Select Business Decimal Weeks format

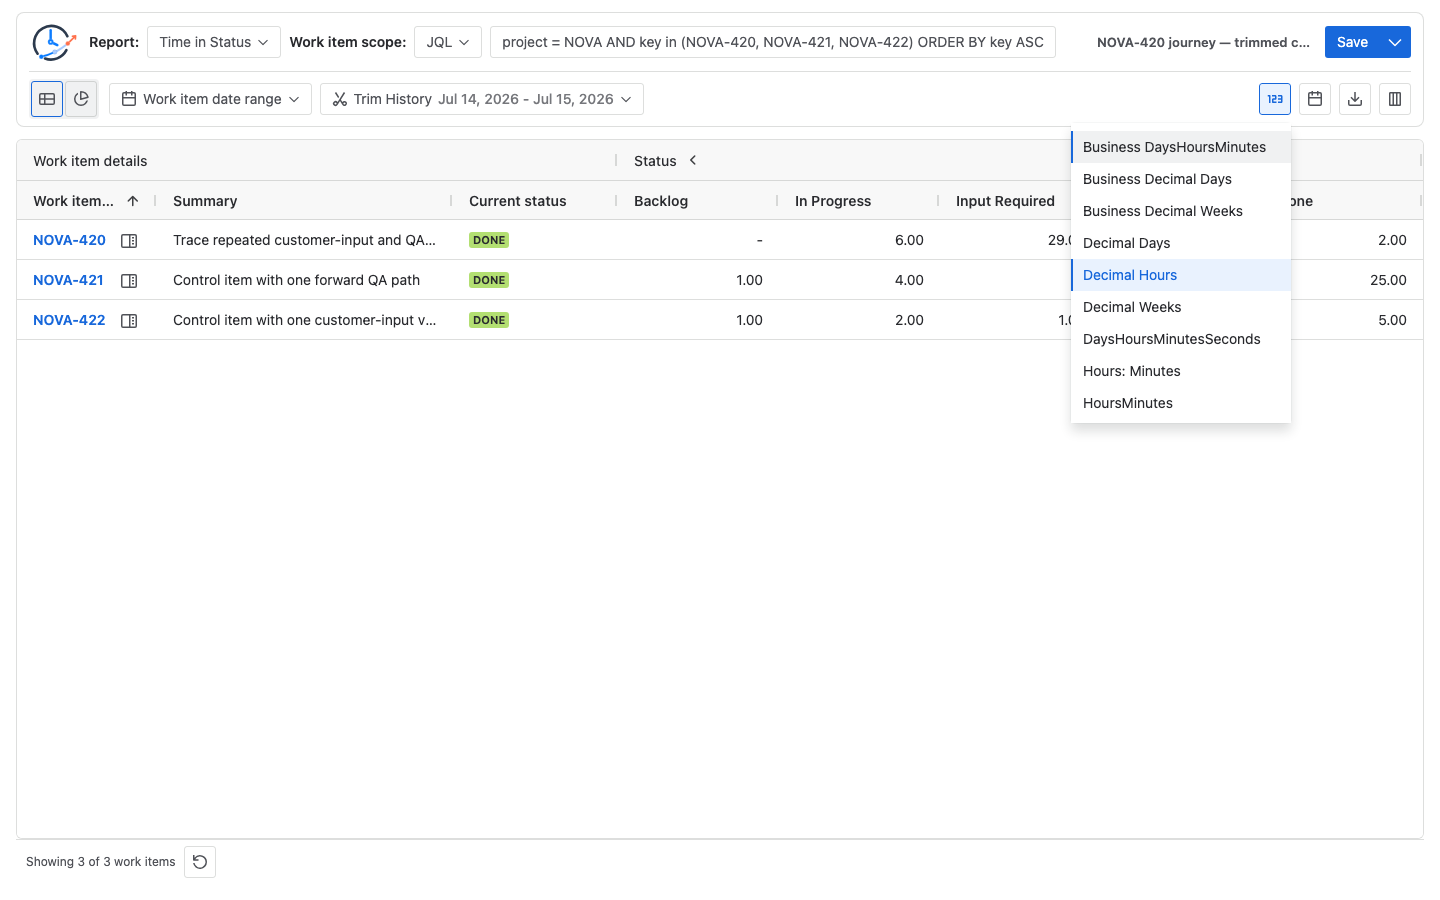(x=1181, y=211)
